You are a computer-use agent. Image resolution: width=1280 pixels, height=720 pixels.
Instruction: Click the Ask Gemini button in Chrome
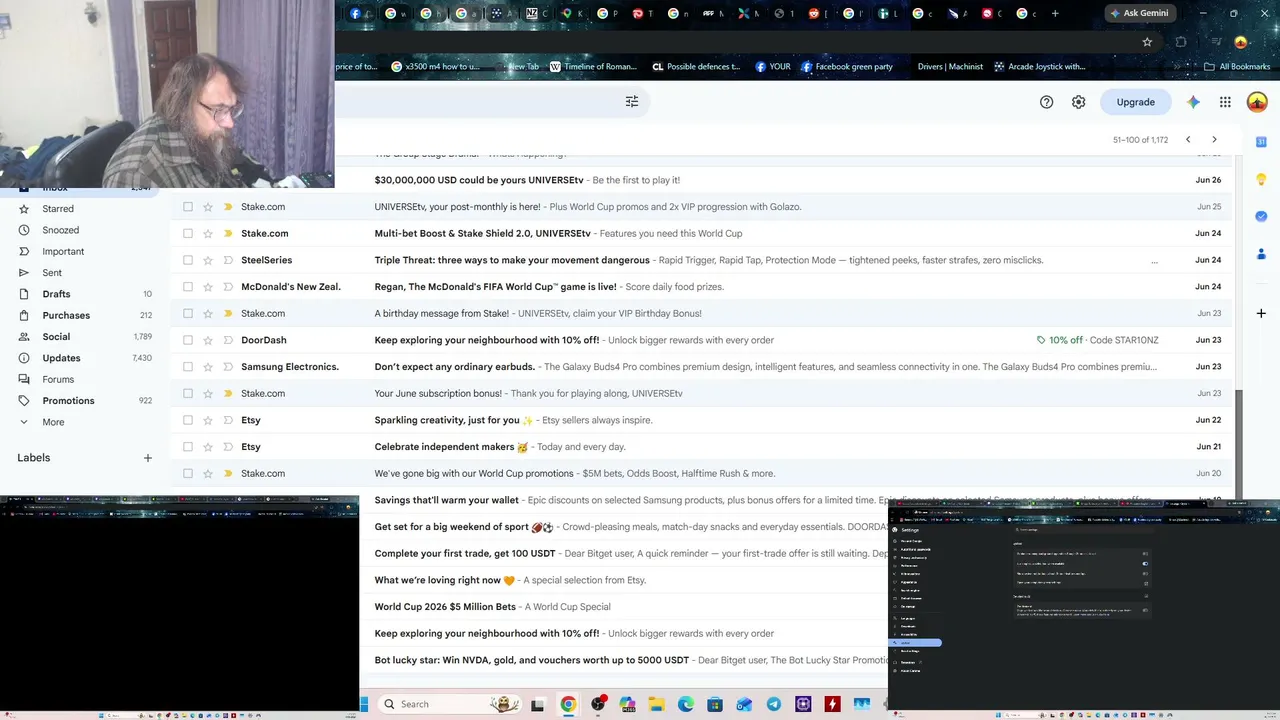coord(1138,14)
